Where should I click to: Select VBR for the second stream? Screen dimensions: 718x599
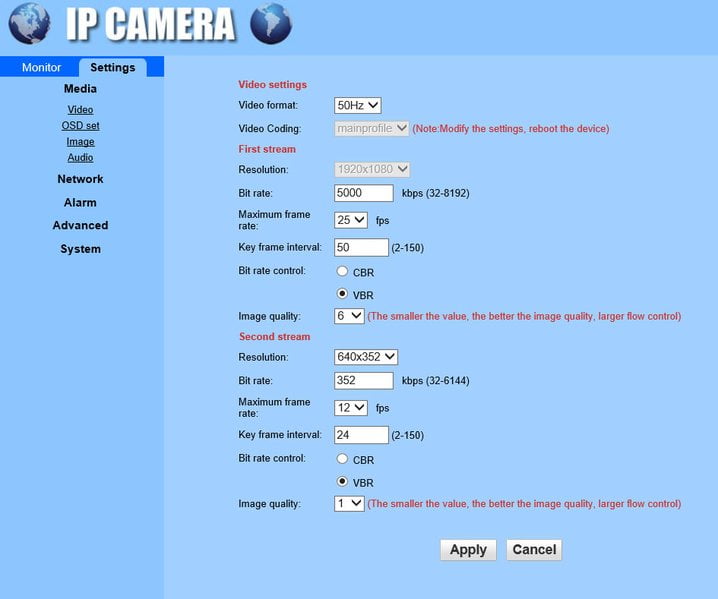tap(342, 481)
